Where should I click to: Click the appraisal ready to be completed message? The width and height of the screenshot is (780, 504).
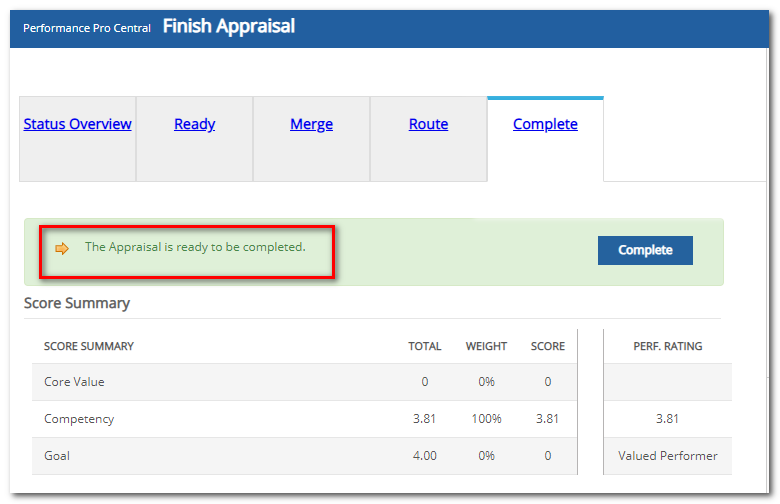195,247
